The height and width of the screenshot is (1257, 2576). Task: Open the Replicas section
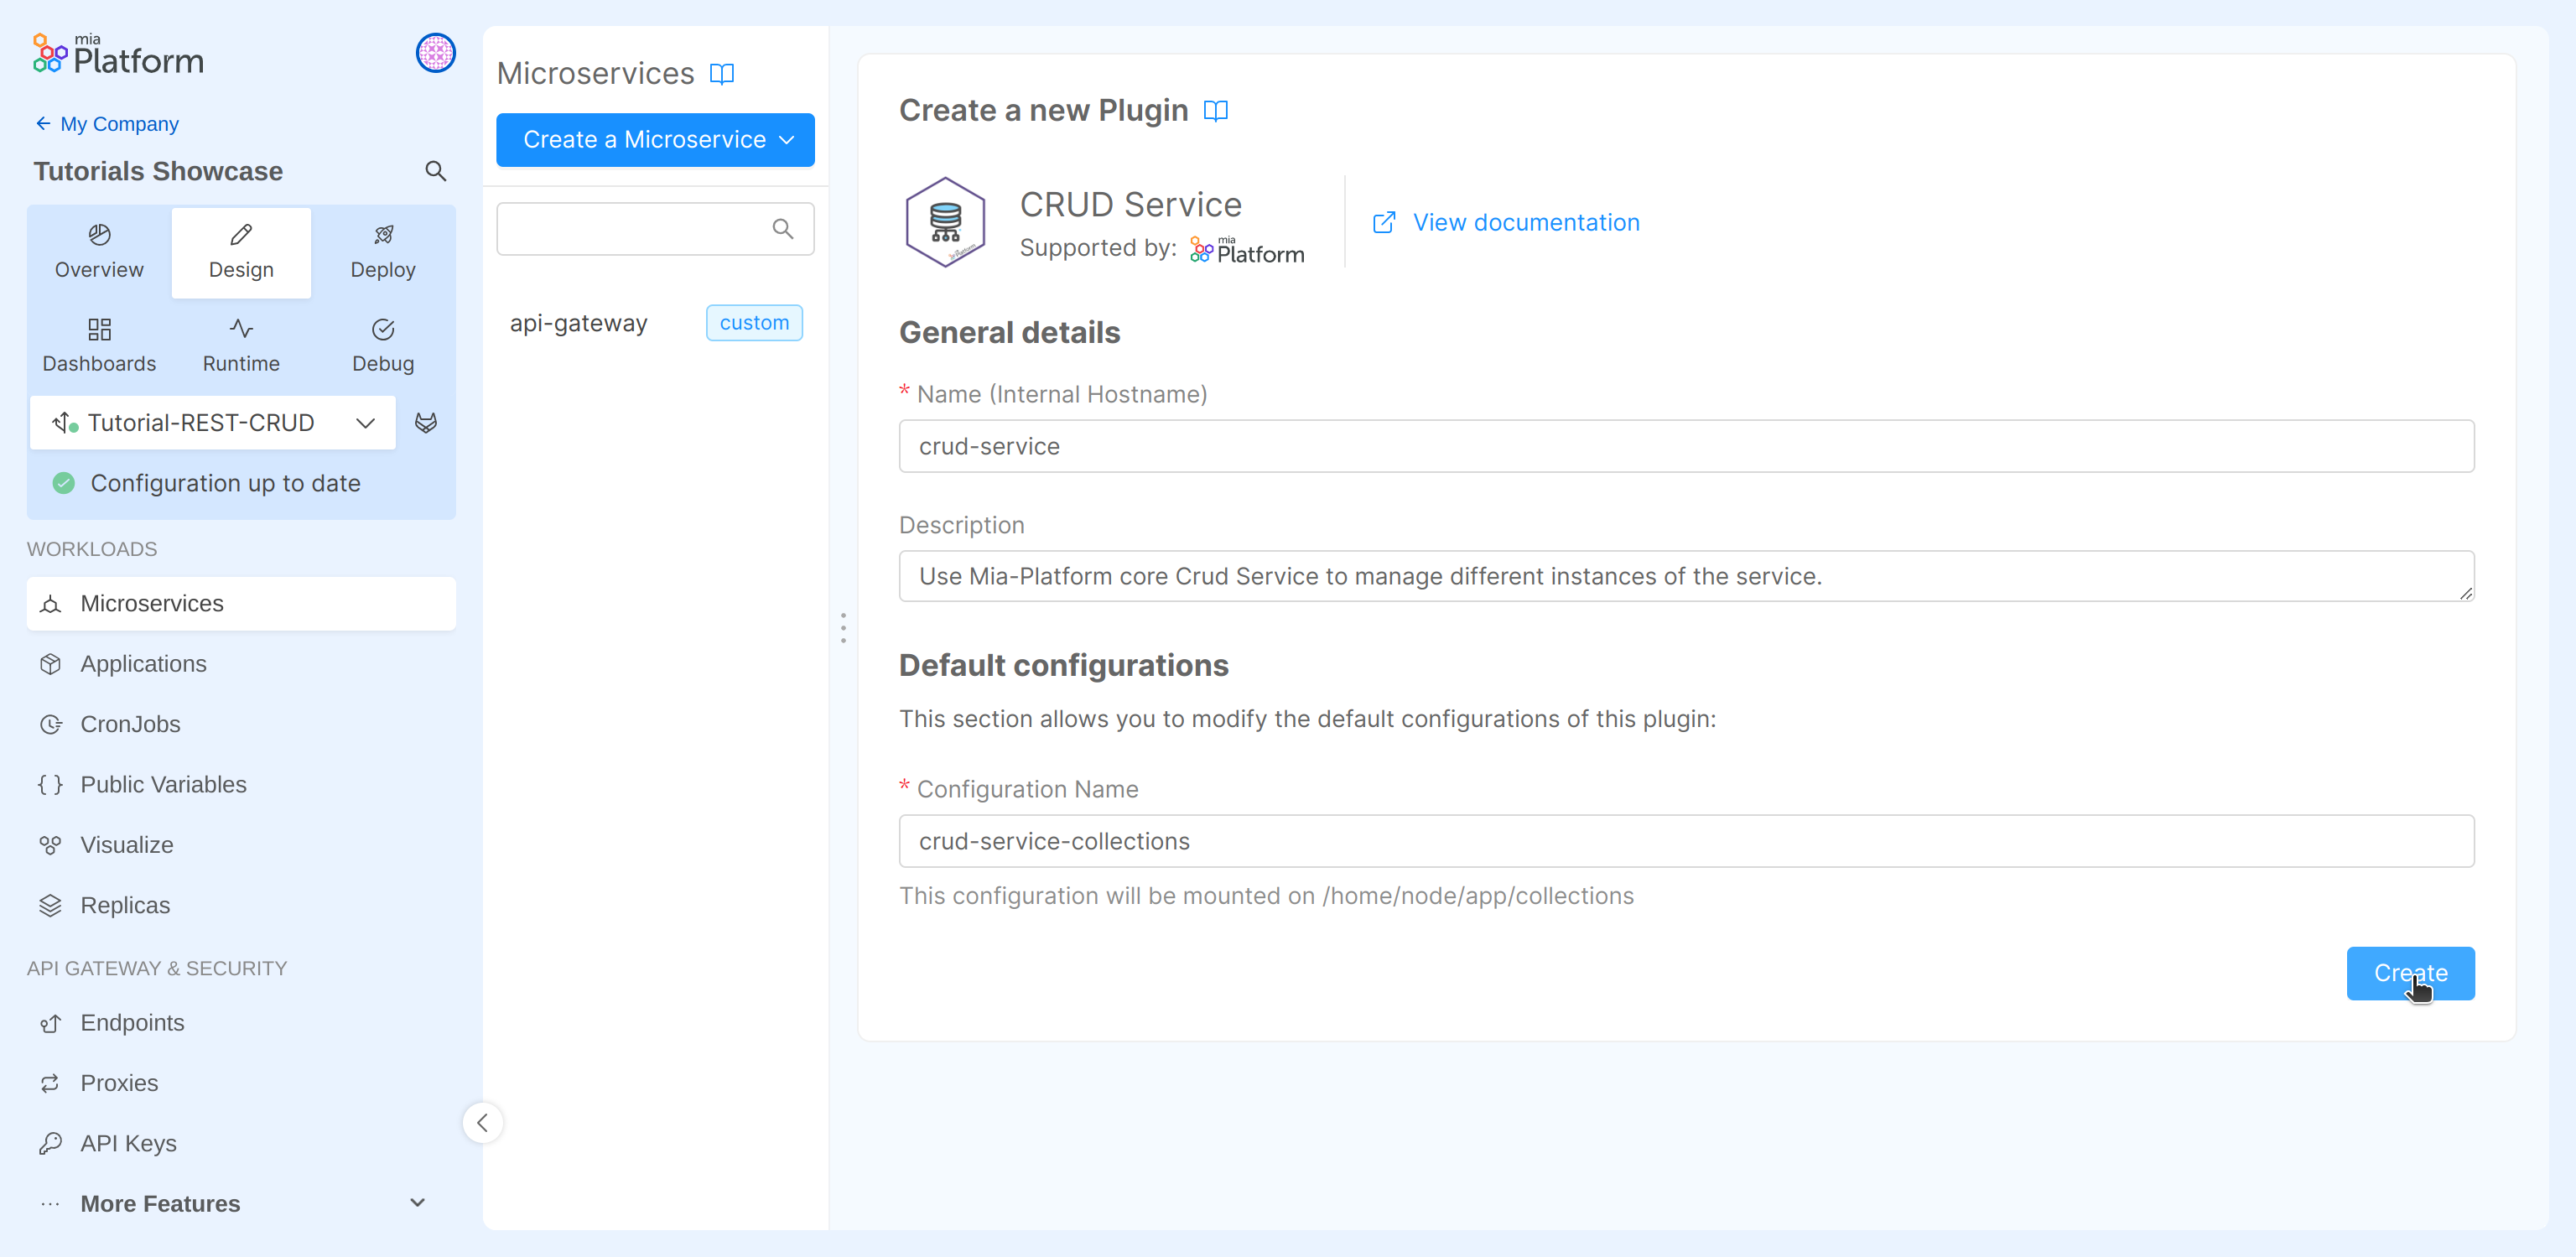click(126, 905)
